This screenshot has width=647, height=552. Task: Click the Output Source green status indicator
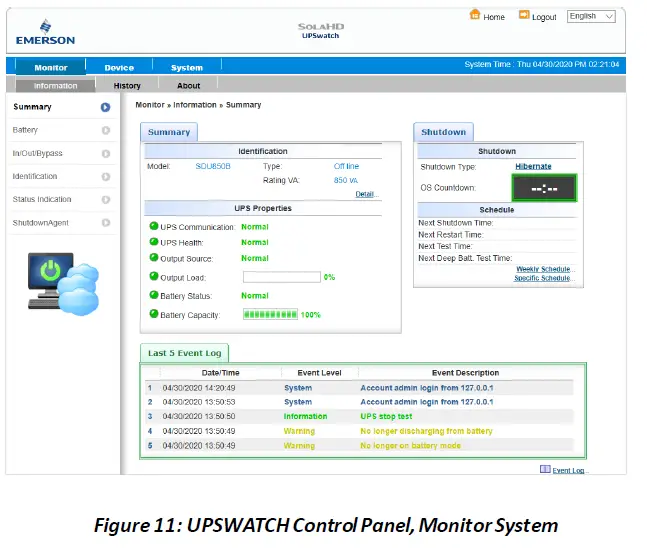point(154,258)
